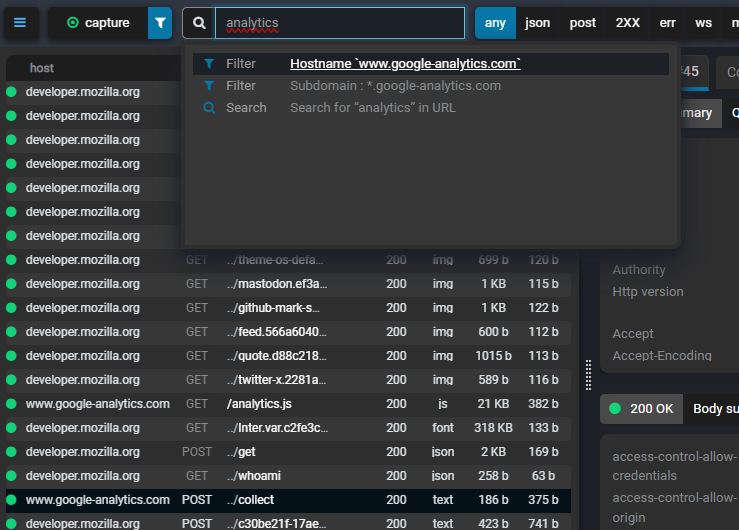Select the 'ws' filter chip
This screenshot has height=530, width=739.
(x=703, y=23)
